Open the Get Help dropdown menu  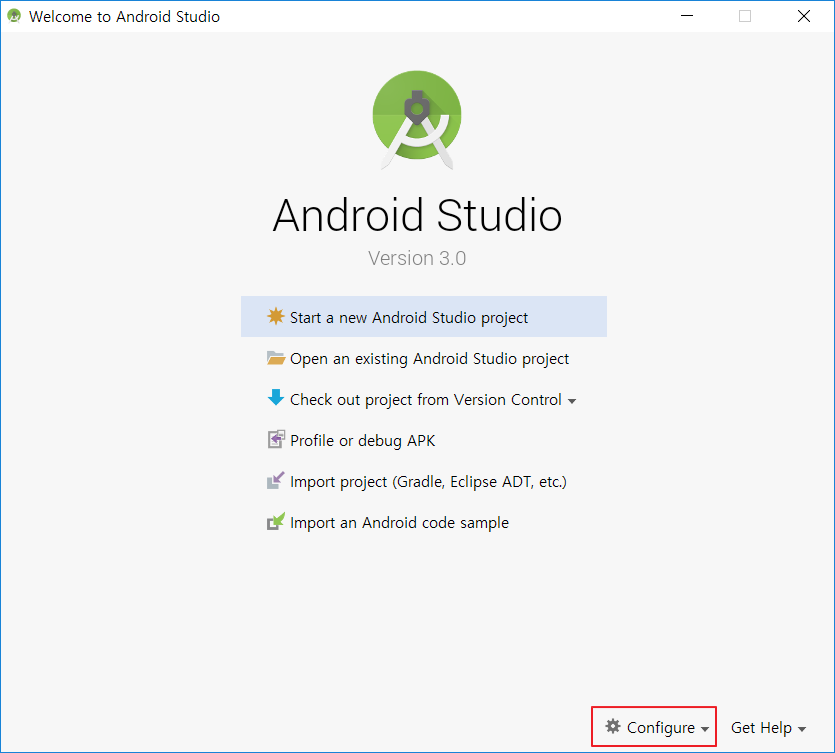pos(768,727)
